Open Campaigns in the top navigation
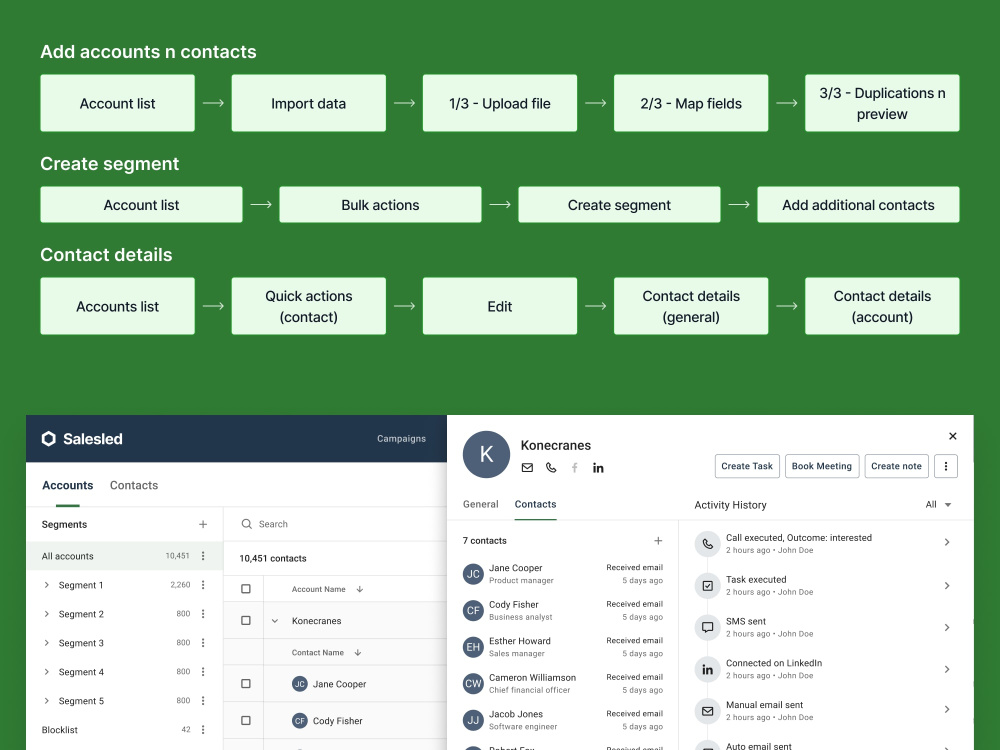The height and width of the screenshot is (750, 1000). point(401,439)
